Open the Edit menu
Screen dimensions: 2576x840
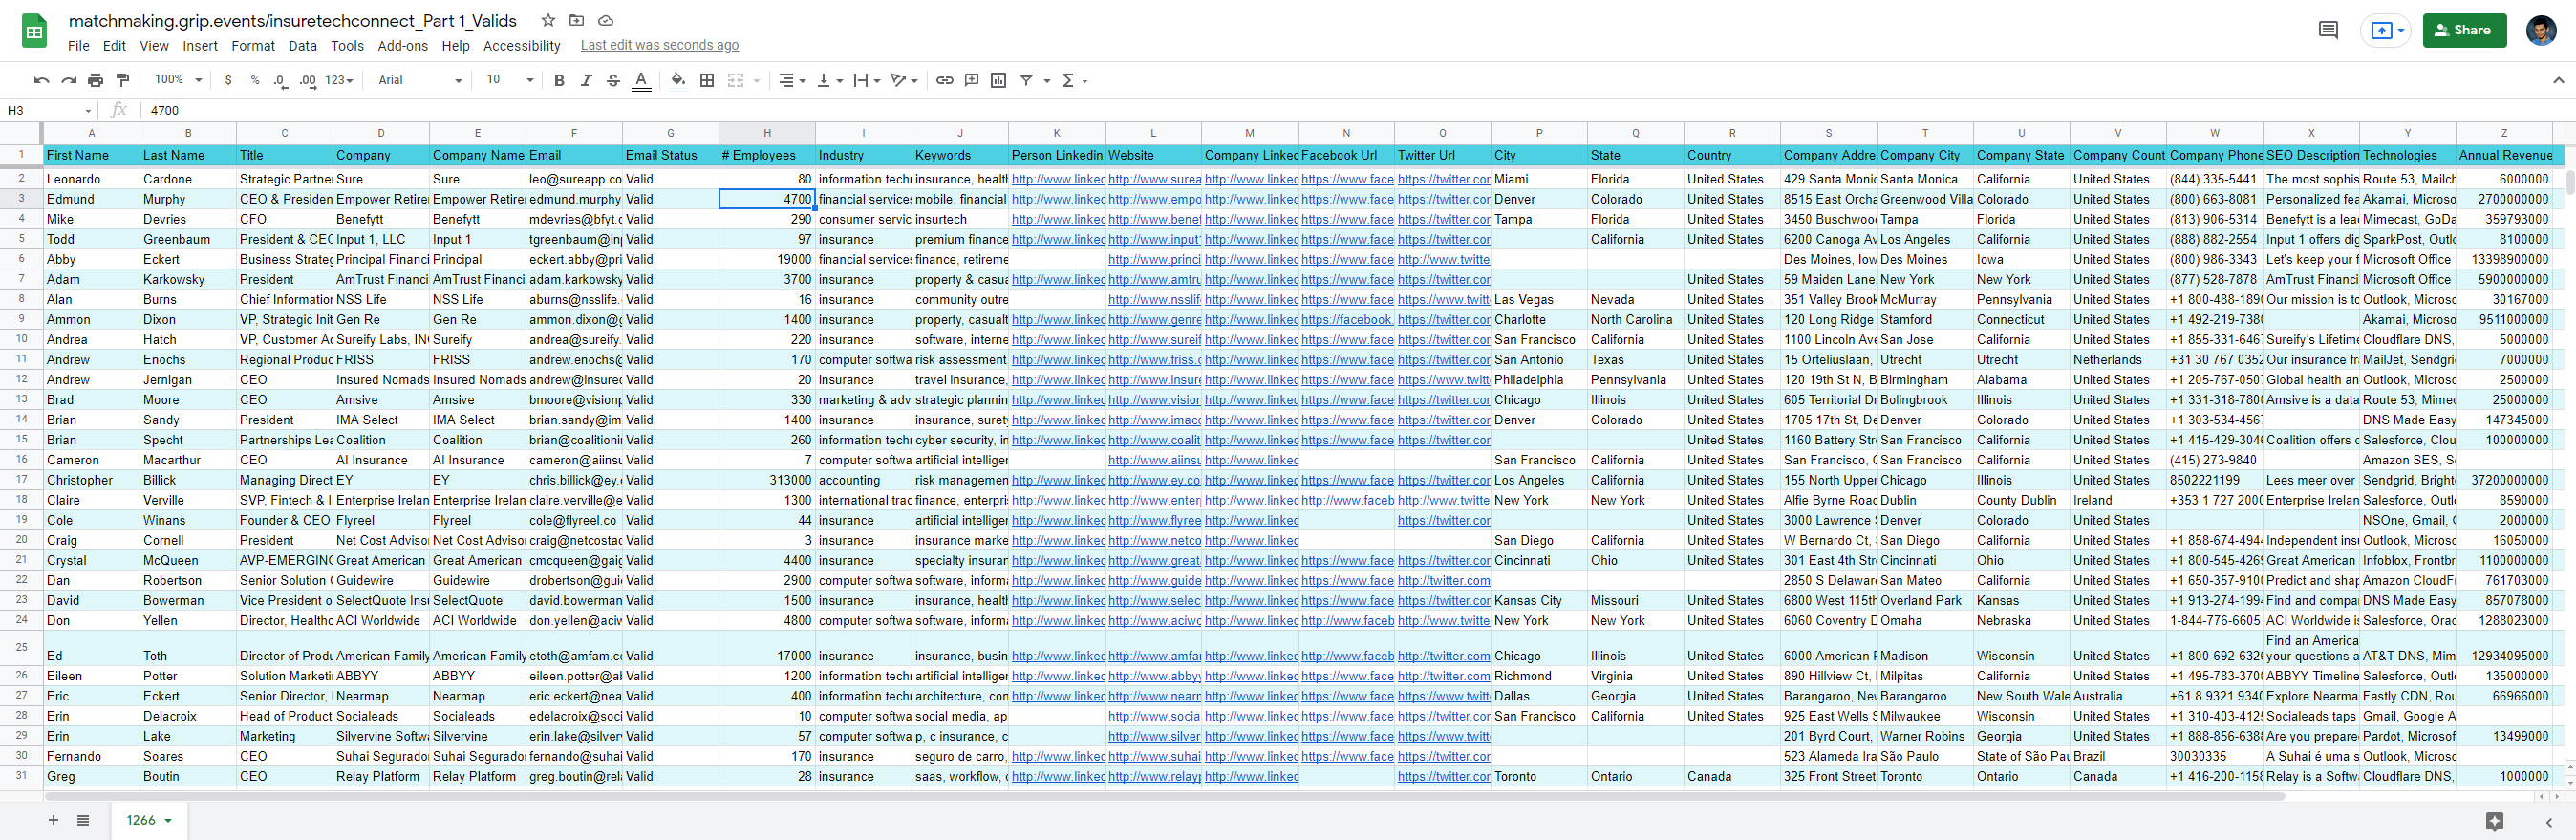click(x=114, y=46)
